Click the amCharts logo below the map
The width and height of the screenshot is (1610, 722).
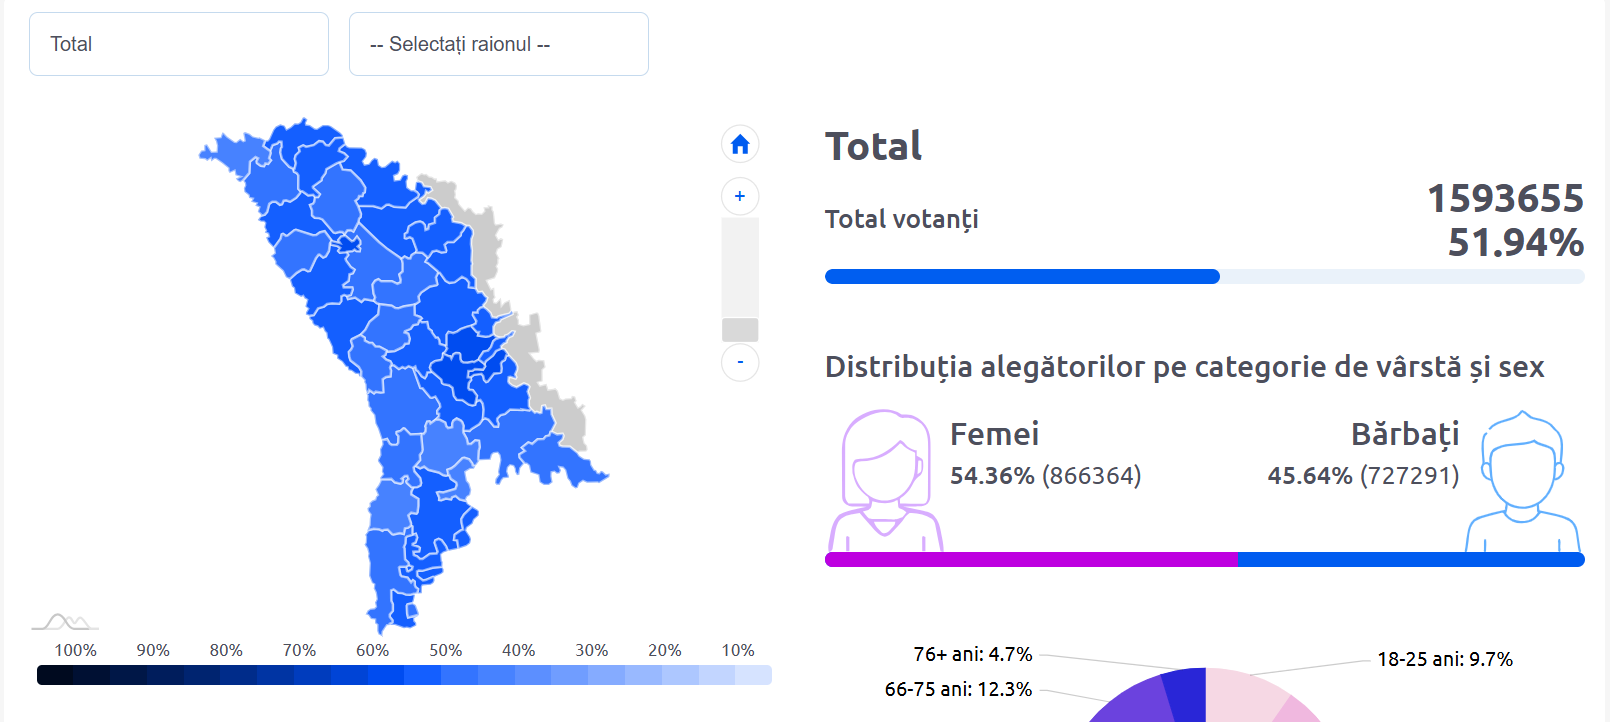coord(65,622)
